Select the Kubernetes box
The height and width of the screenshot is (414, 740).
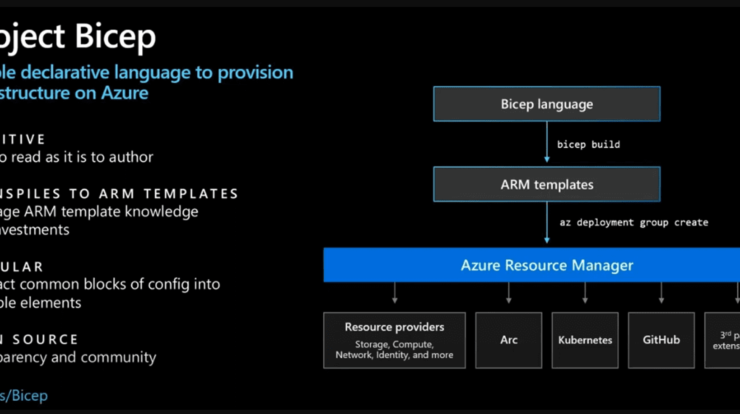585,340
